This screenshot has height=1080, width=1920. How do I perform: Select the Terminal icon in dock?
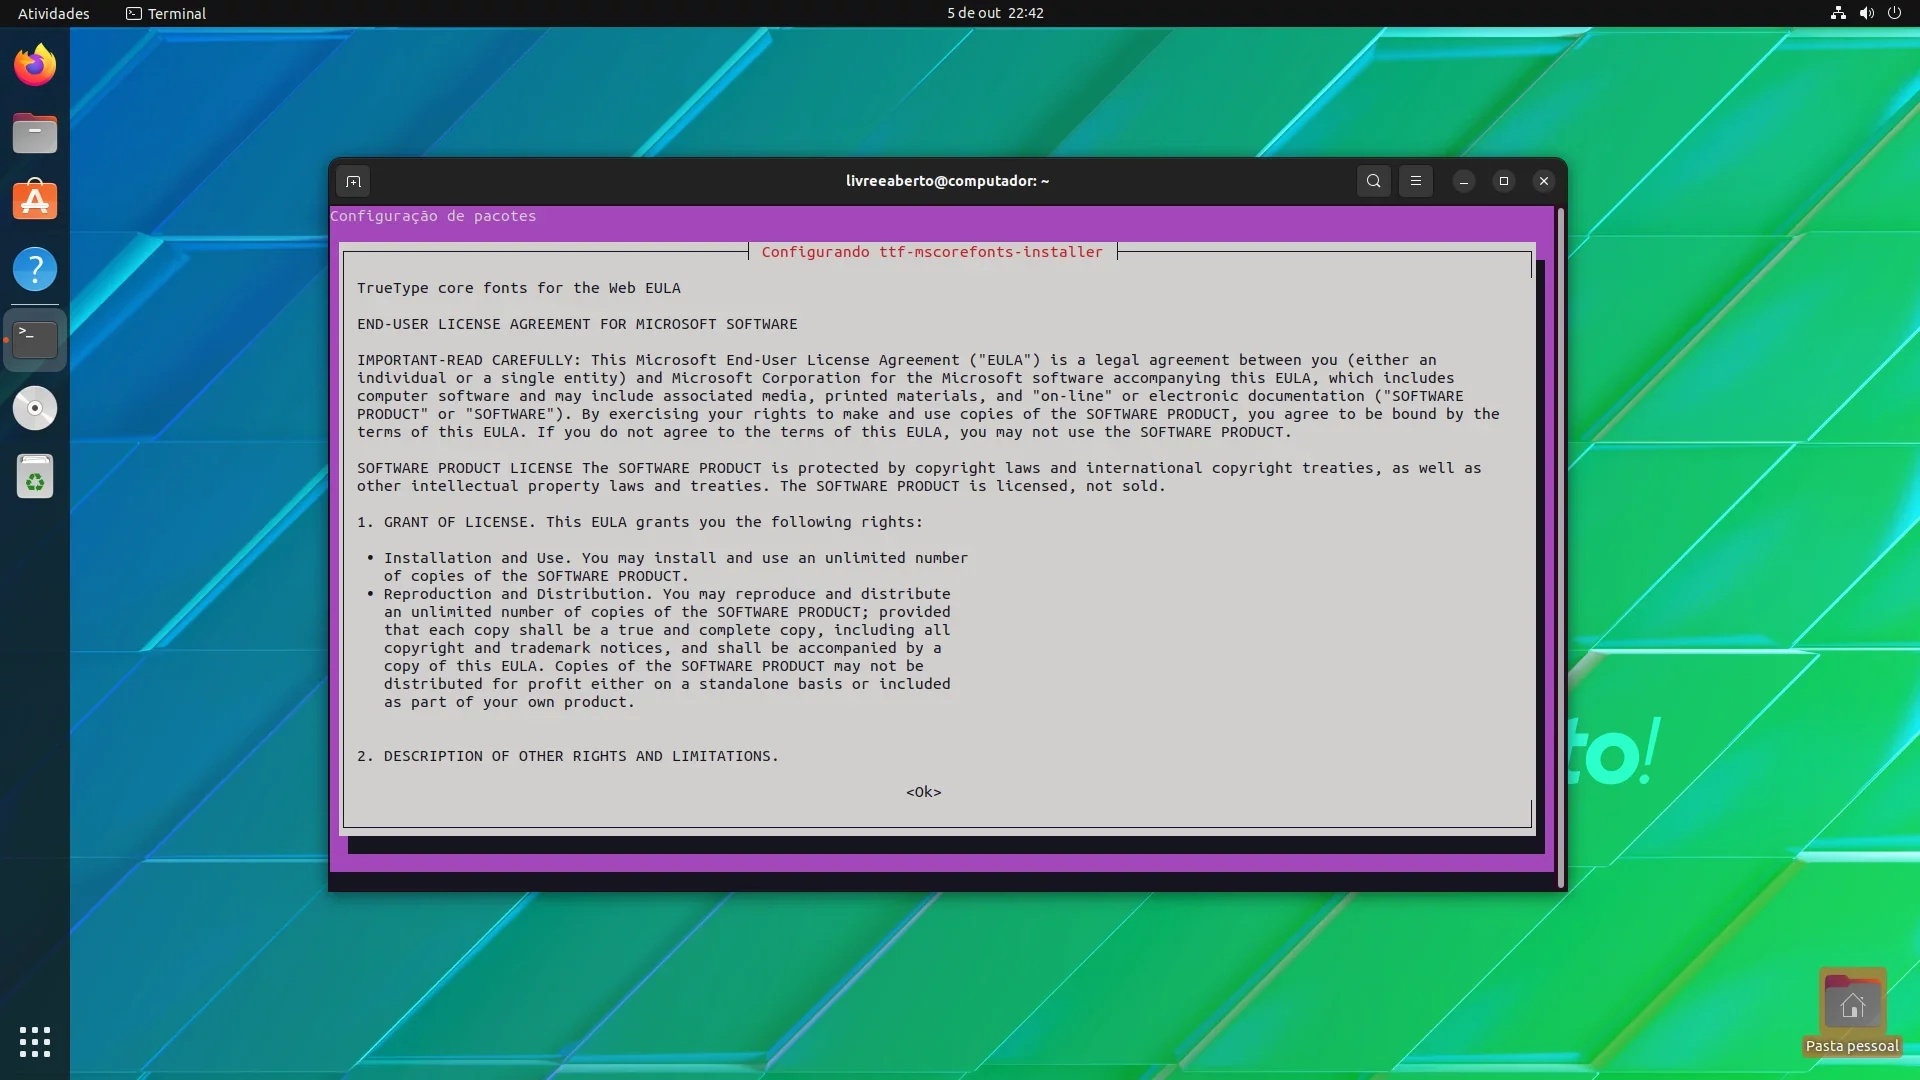click(x=35, y=340)
